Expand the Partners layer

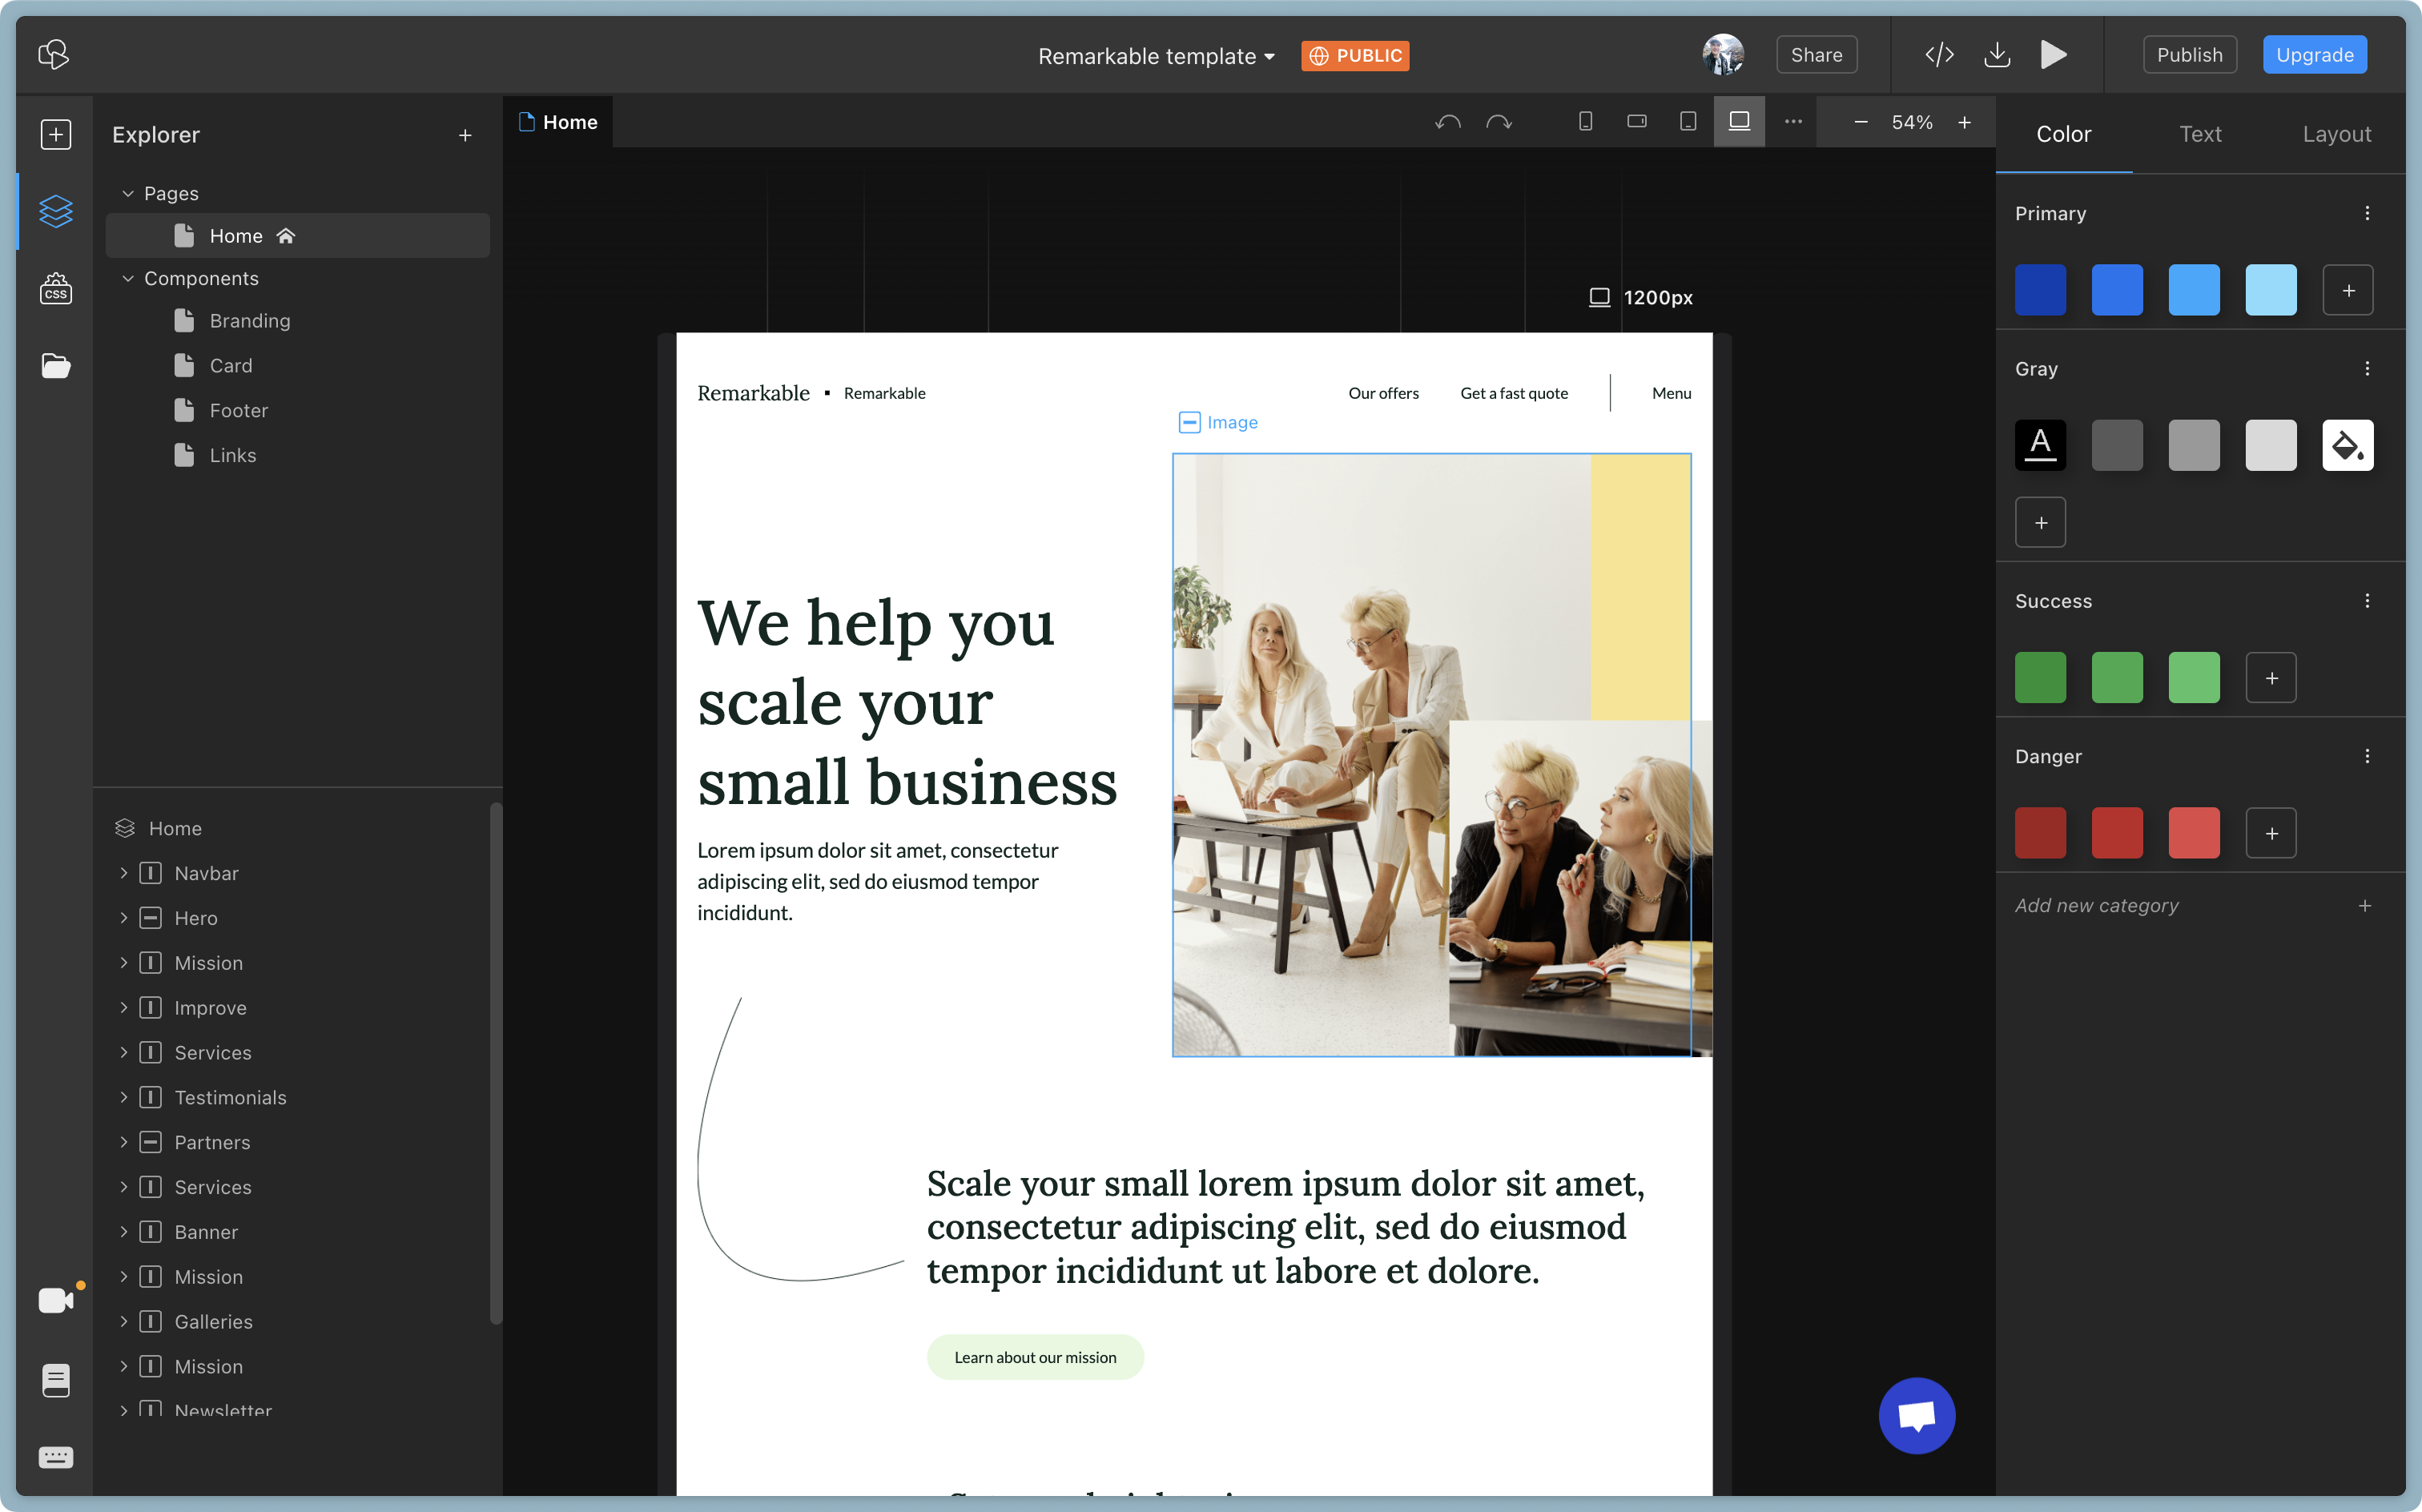124,1142
